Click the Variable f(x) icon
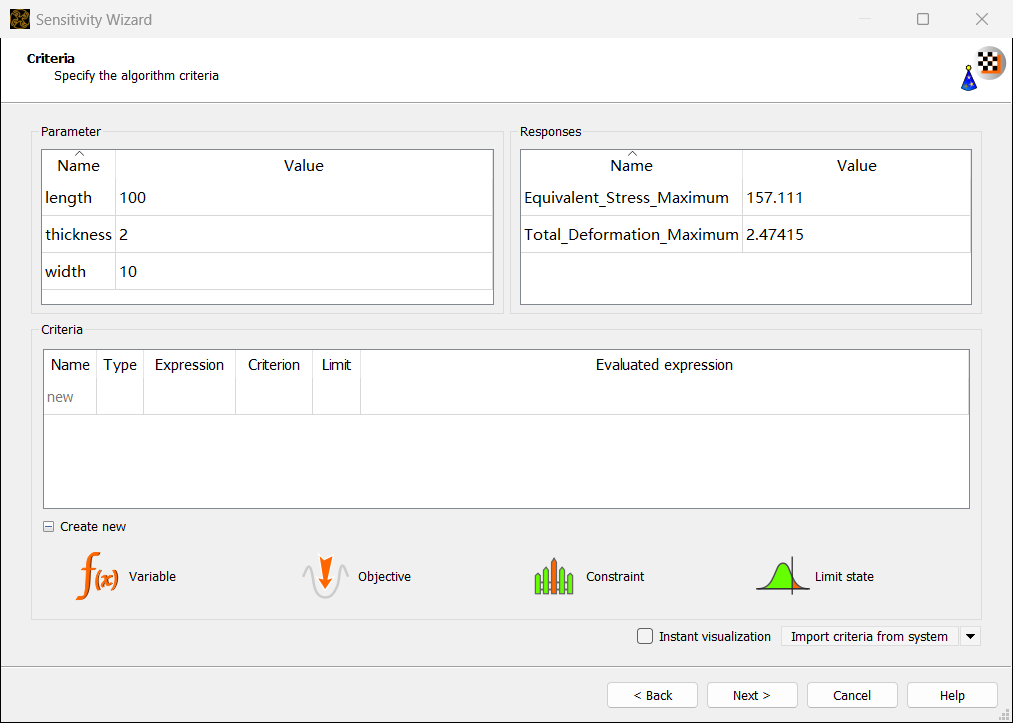 (x=97, y=576)
